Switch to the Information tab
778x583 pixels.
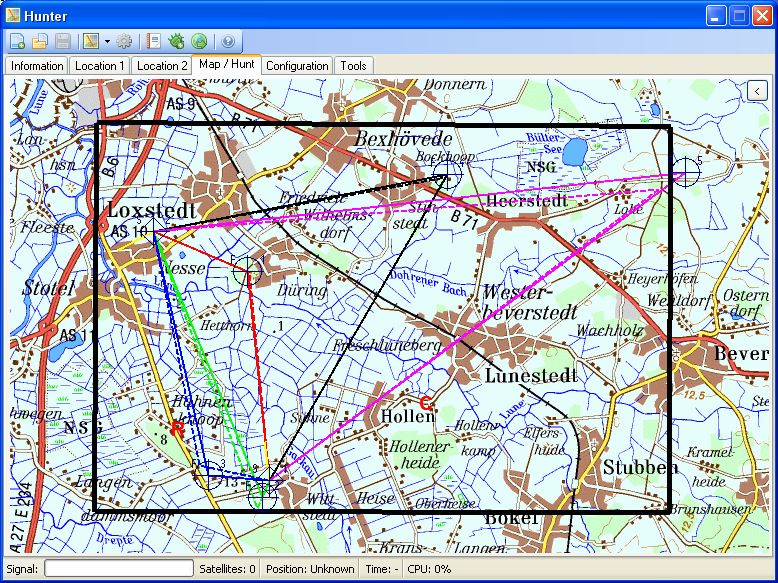point(37,66)
